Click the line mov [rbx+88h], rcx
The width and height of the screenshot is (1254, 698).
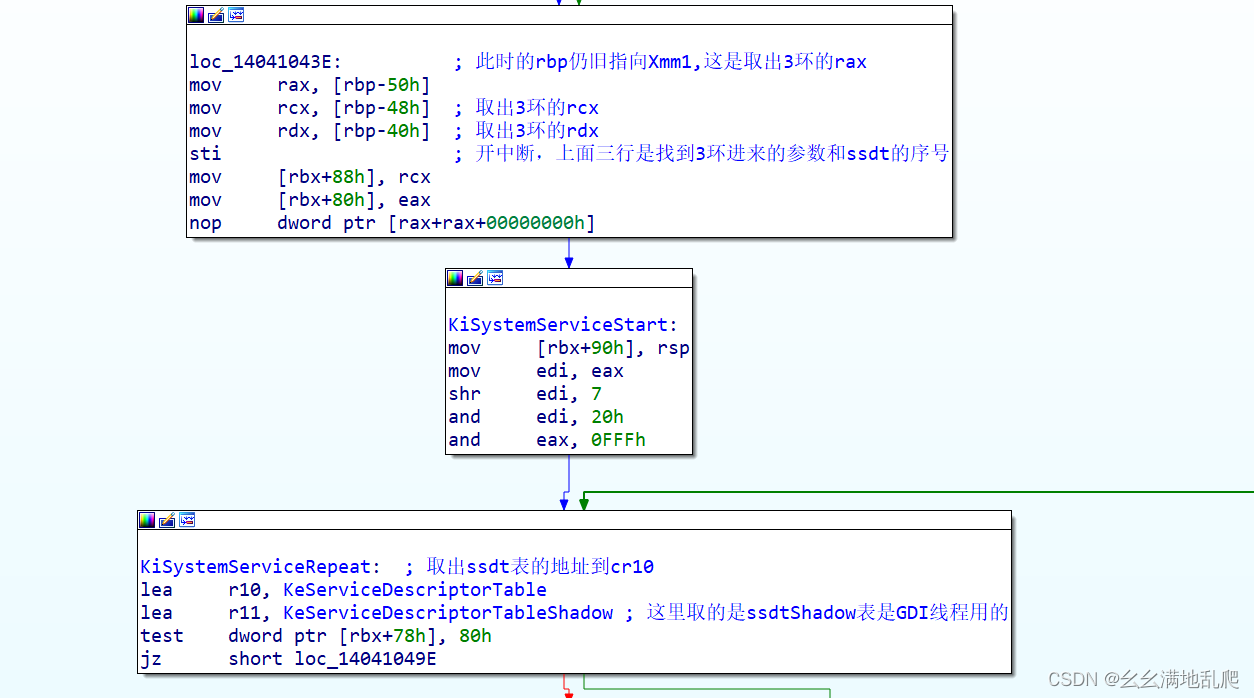[x=310, y=177]
